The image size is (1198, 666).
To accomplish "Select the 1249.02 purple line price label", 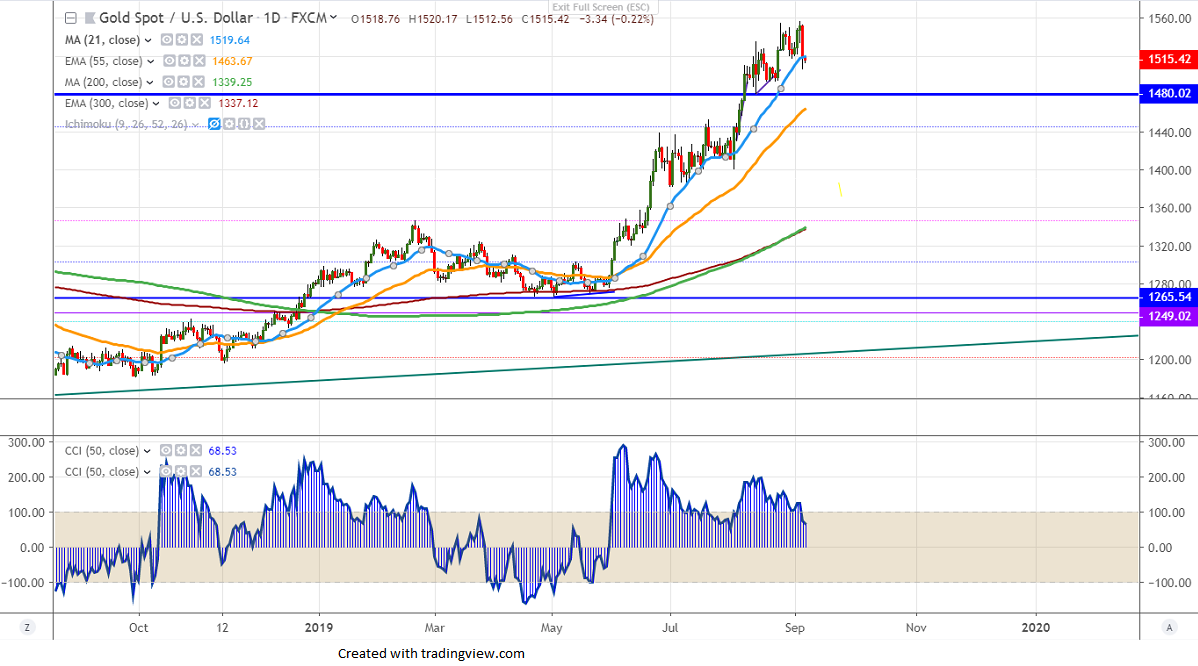I will 1168,316.
